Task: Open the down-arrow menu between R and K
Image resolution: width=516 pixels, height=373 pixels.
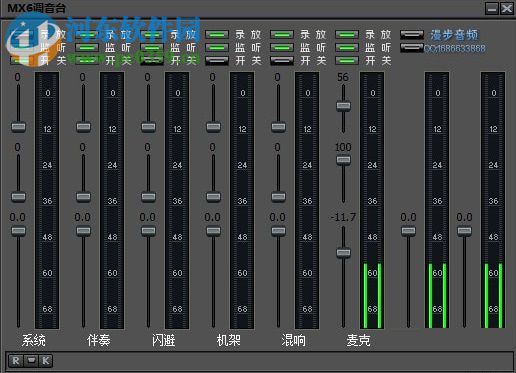Action: click(x=31, y=361)
